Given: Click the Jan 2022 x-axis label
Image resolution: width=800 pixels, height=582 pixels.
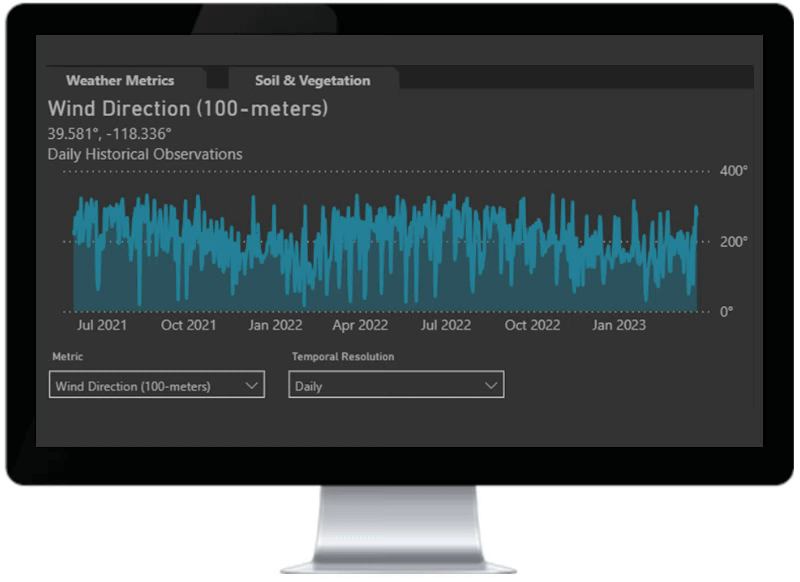Looking at the screenshot, I should [276, 325].
